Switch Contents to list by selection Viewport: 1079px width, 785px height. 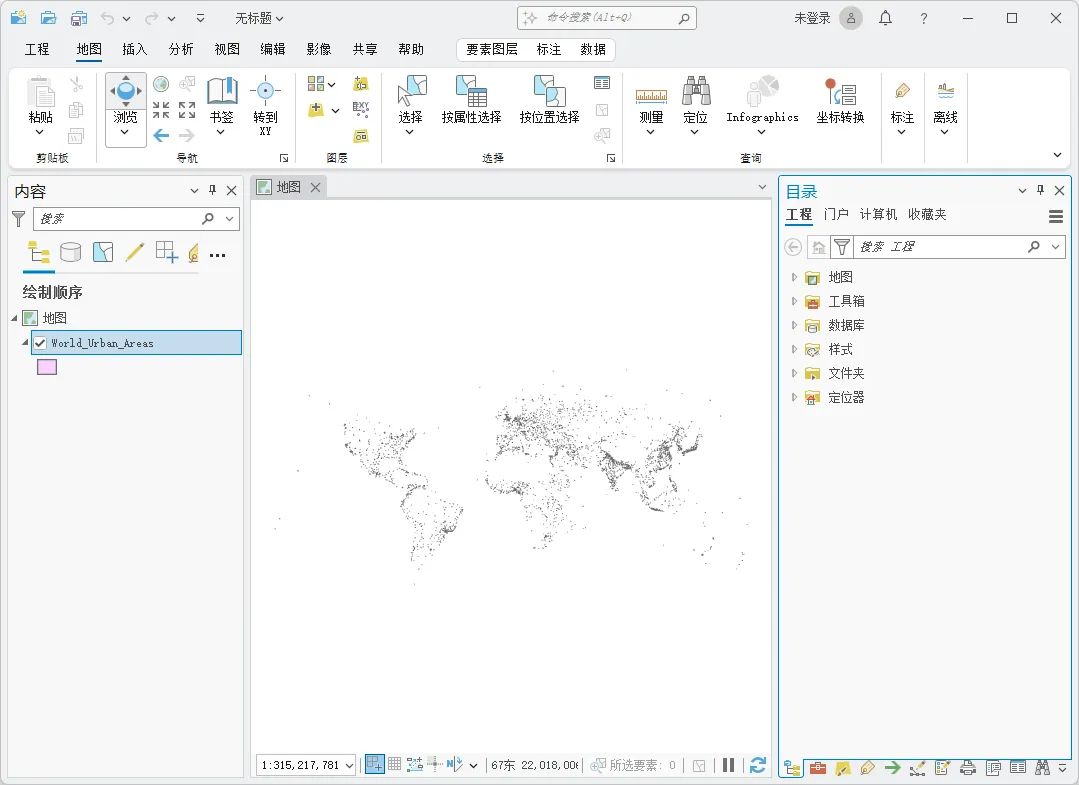103,252
